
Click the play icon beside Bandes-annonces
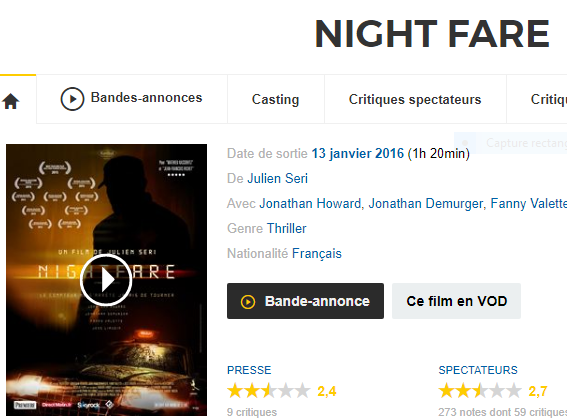point(72,99)
